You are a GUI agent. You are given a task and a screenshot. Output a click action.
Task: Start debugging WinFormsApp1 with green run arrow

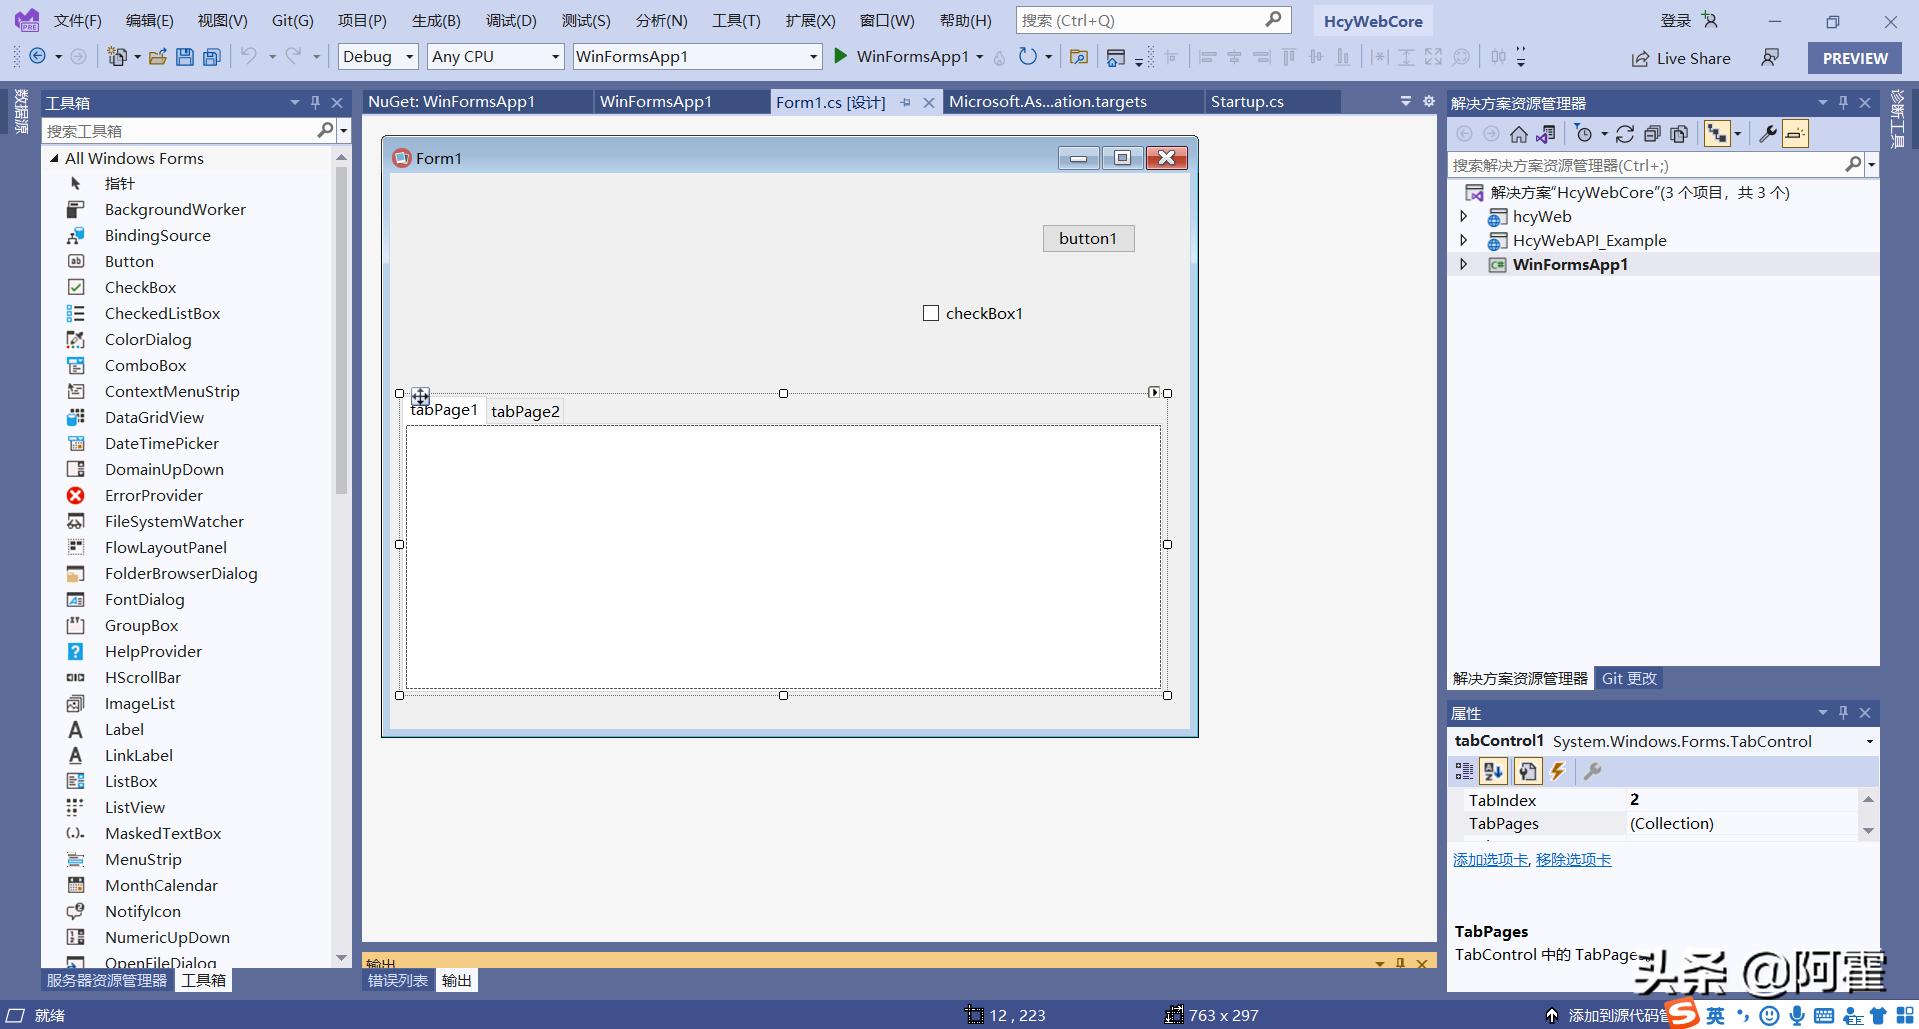pyautogui.click(x=840, y=57)
